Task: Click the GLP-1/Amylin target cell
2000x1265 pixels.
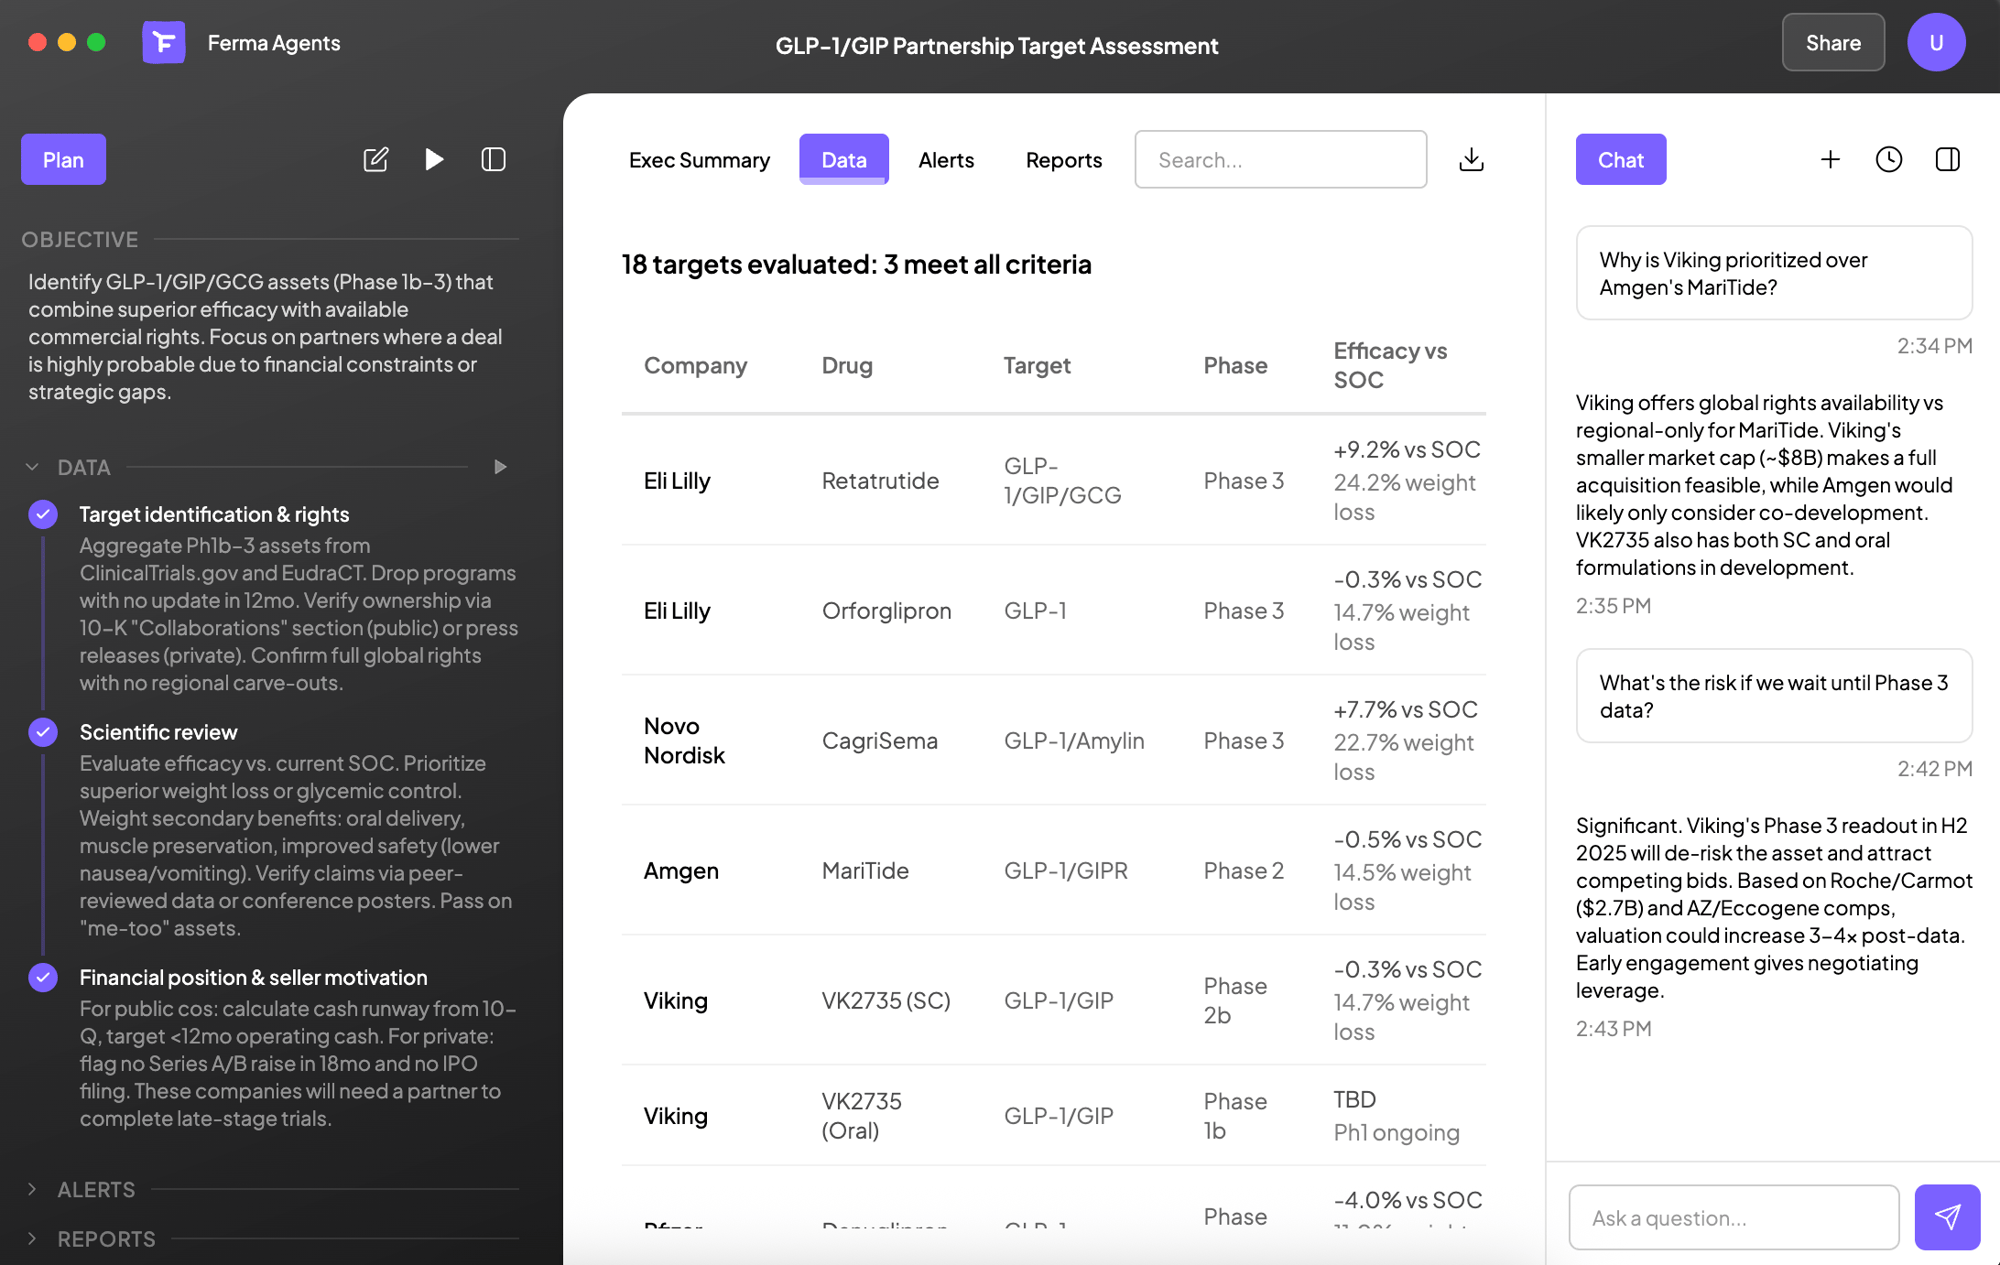Action: coord(1074,741)
